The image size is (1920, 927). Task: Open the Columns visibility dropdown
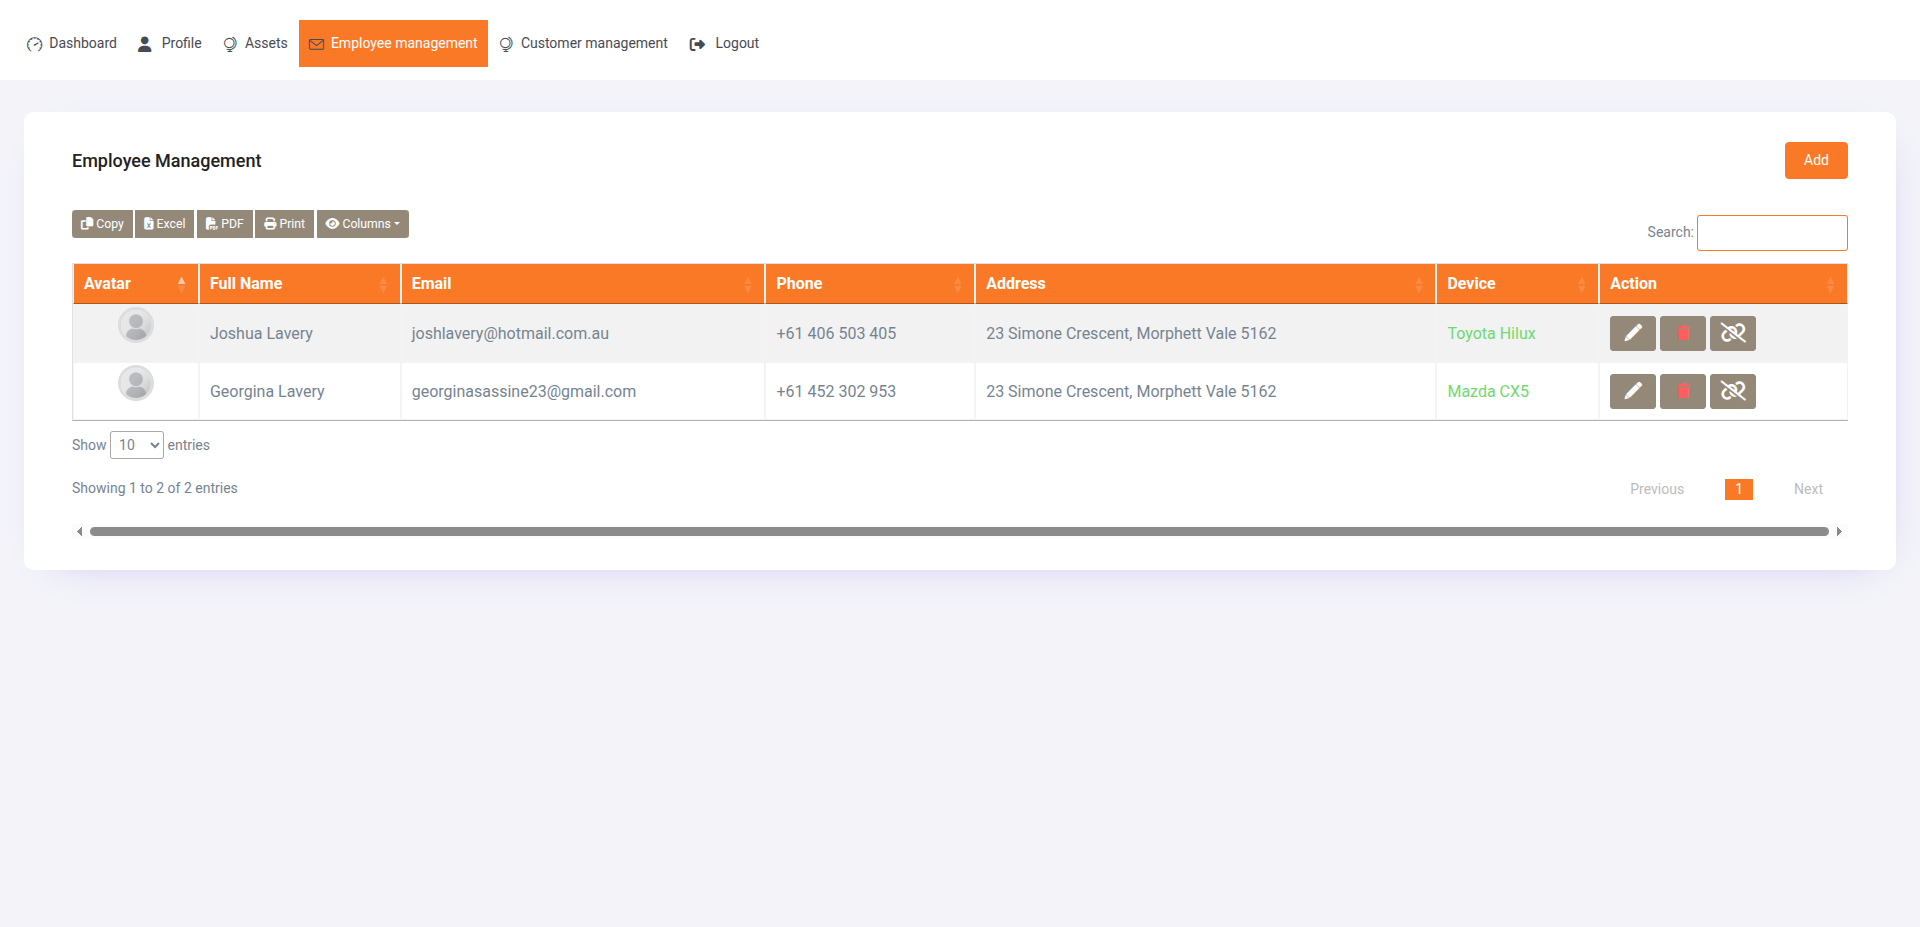362,223
